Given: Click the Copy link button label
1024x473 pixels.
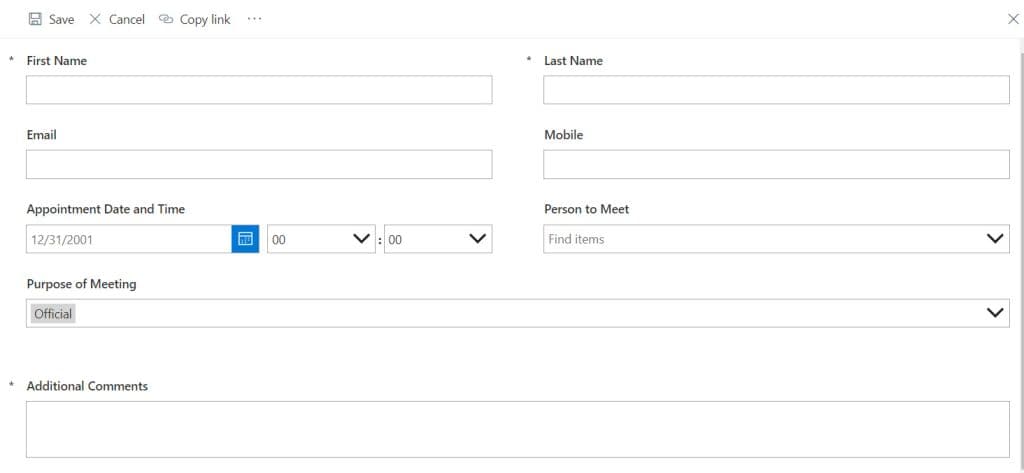Looking at the screenshot, I should 205,20.
